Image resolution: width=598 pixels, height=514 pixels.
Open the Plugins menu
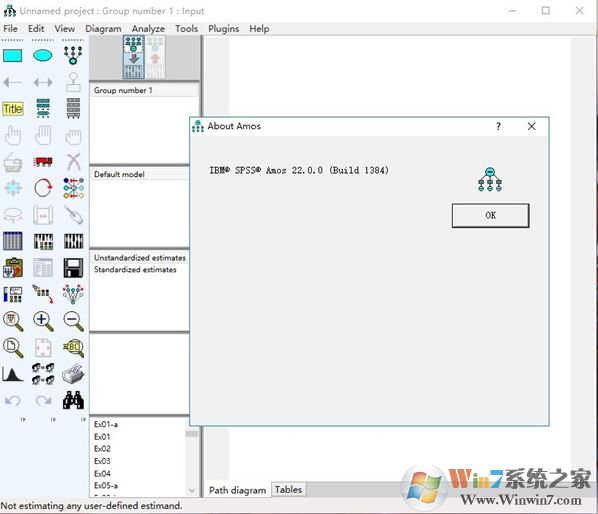223,29
